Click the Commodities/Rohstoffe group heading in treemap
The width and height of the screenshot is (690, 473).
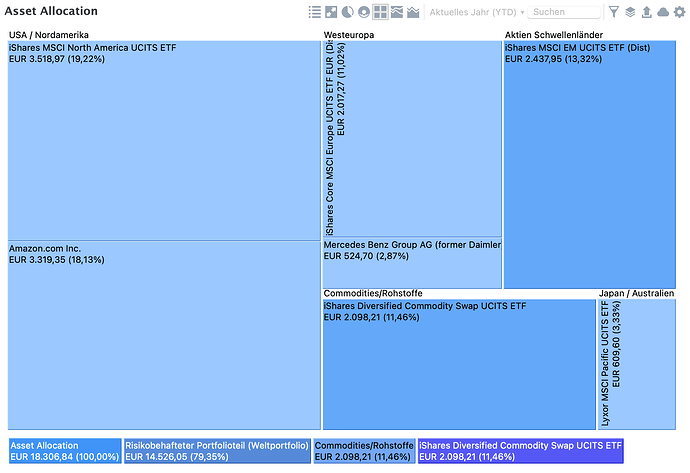[x=373, y=293]
